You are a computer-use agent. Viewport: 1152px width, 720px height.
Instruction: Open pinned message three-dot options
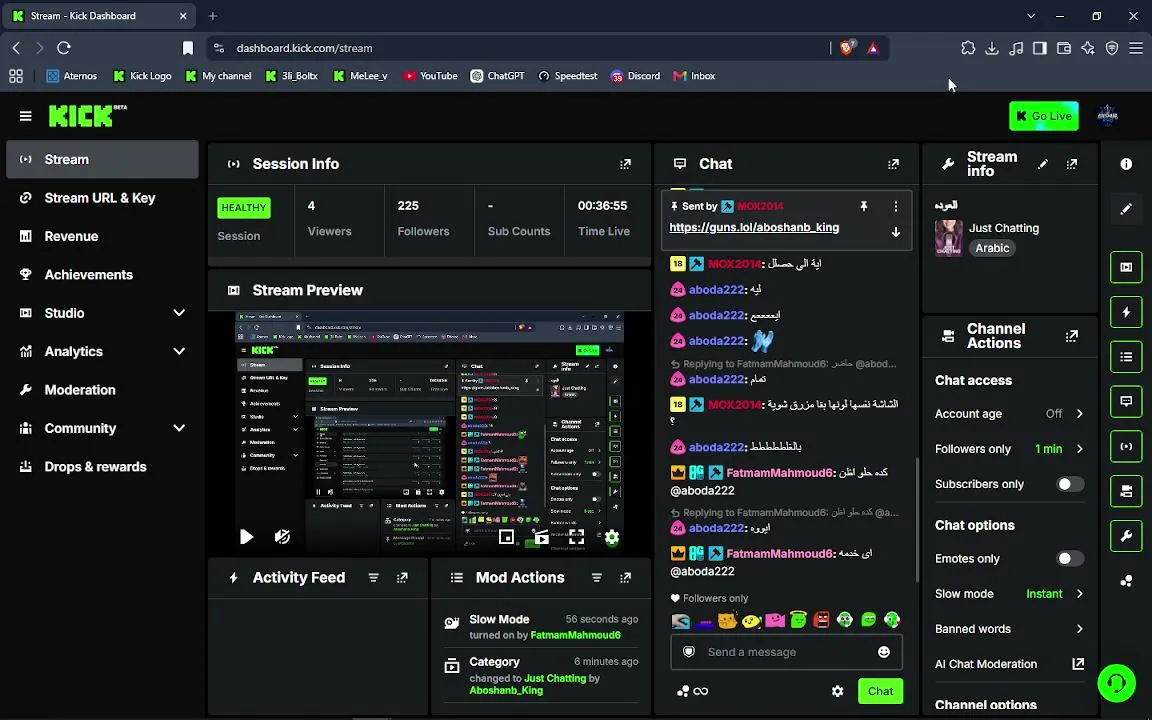pyautogui.click(x=896, y=206)
